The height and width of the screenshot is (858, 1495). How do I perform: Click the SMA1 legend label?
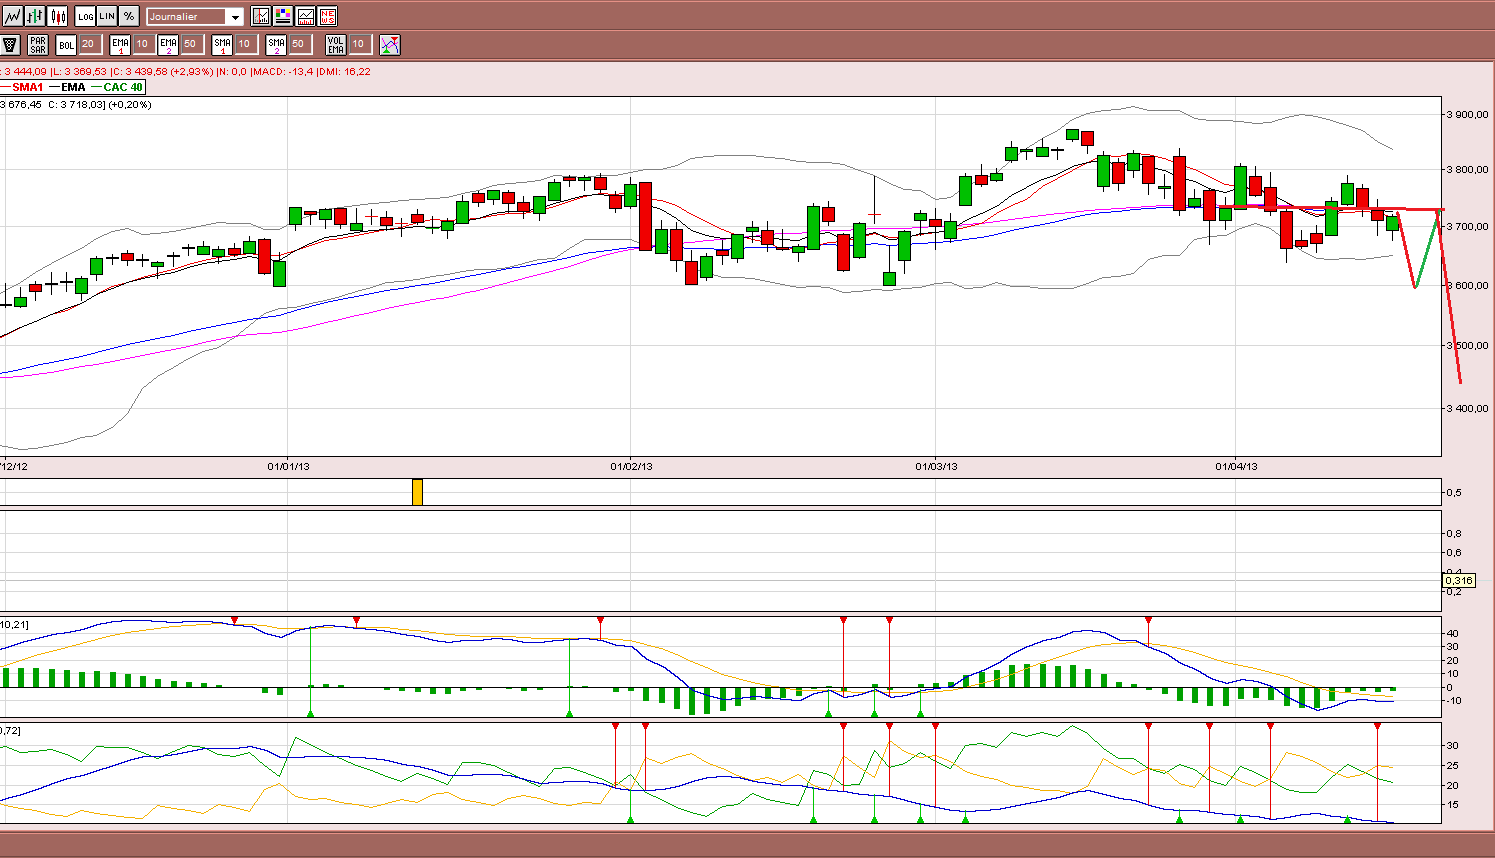coord(28,87)
